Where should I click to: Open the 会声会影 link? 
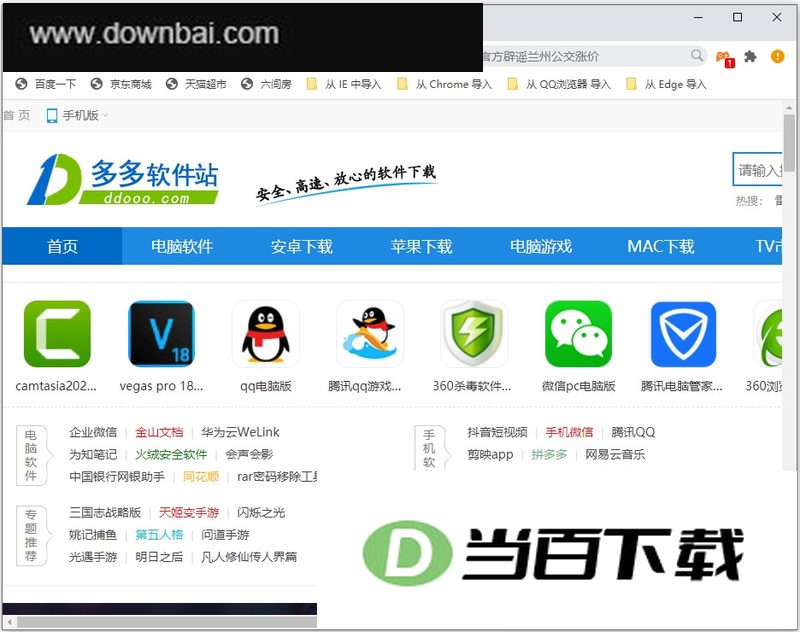[x=249, y=454]
